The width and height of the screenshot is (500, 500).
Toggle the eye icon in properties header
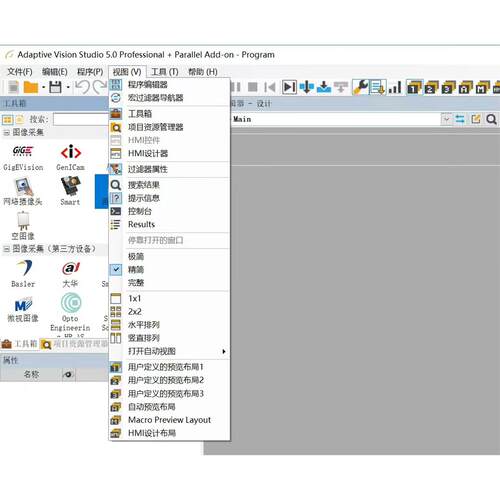coord(68,374)
